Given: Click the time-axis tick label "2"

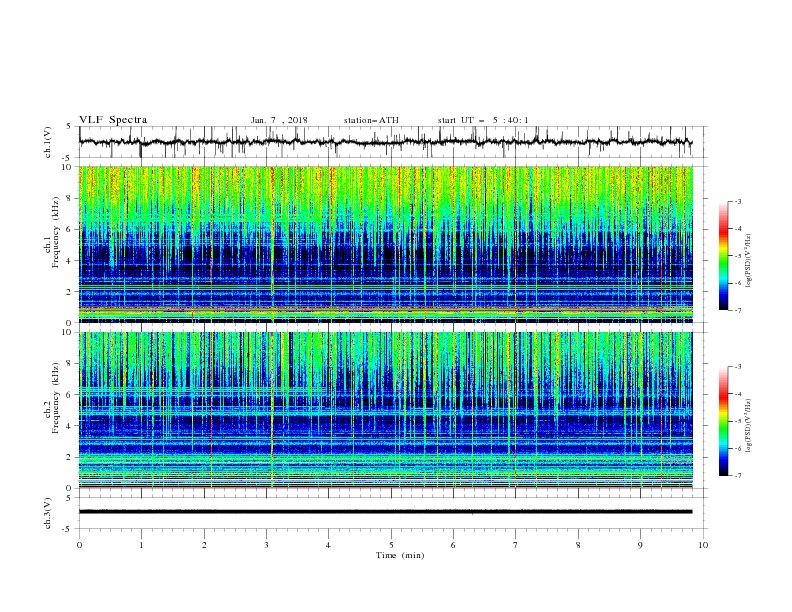Looking at the screenshot, I should tap(204, 545).
